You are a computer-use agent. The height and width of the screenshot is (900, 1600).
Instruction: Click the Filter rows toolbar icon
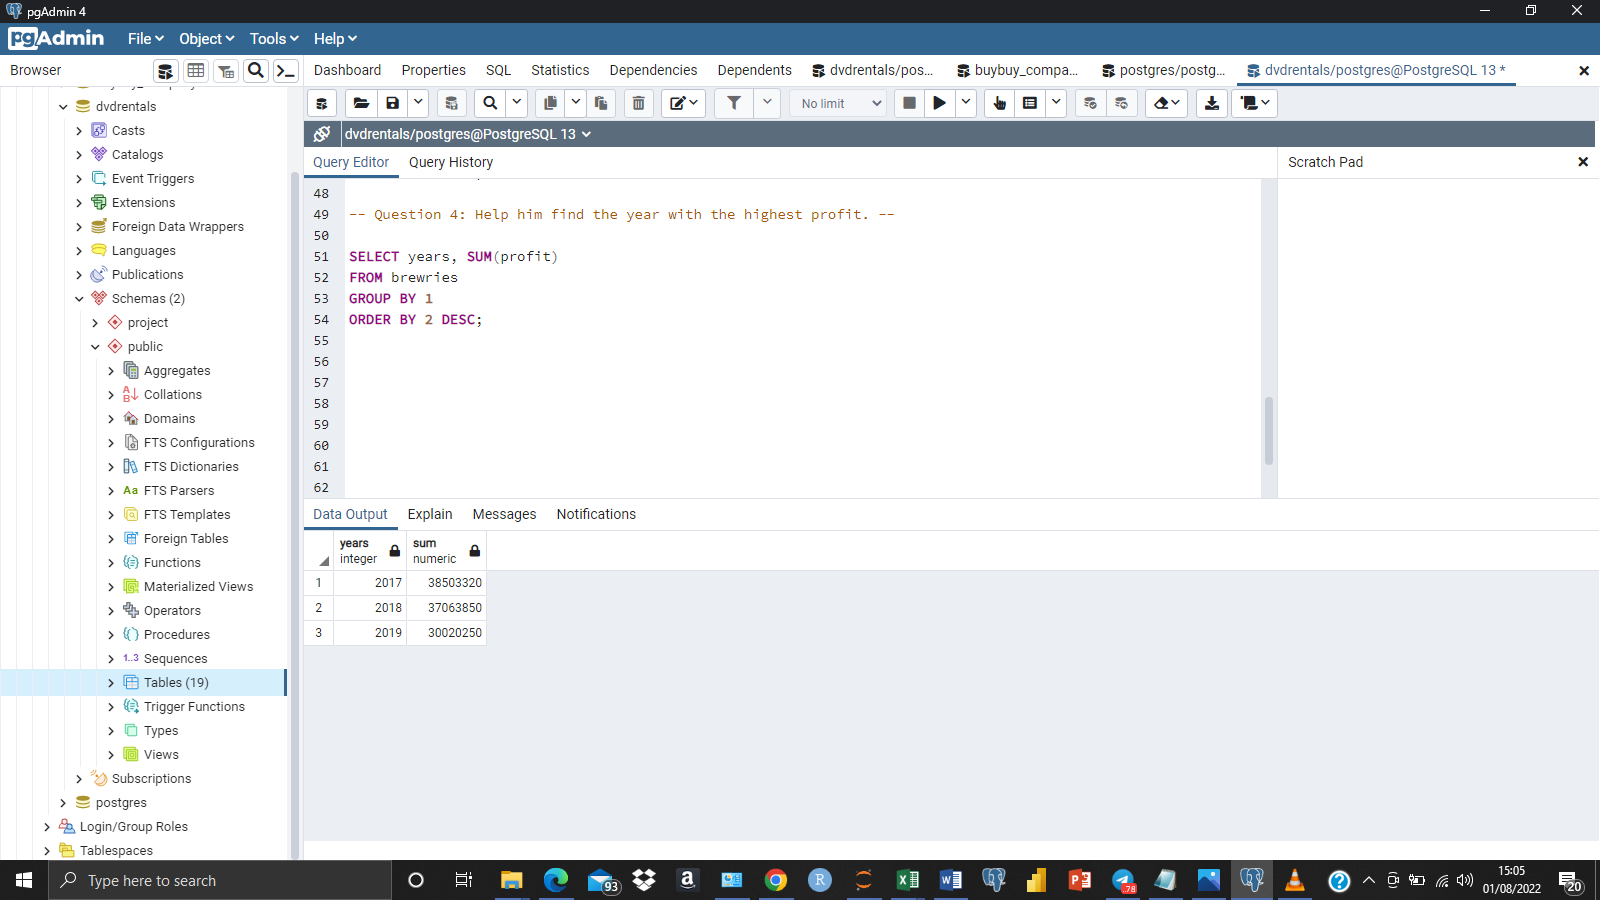734,103
